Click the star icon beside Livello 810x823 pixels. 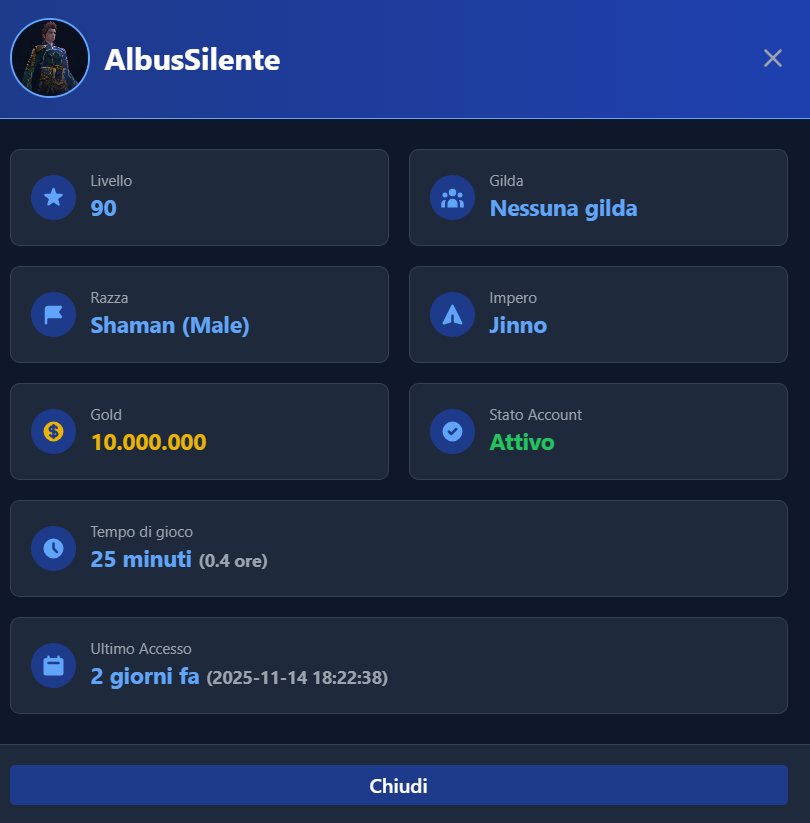pyautogui.click(x=54, y=197)
